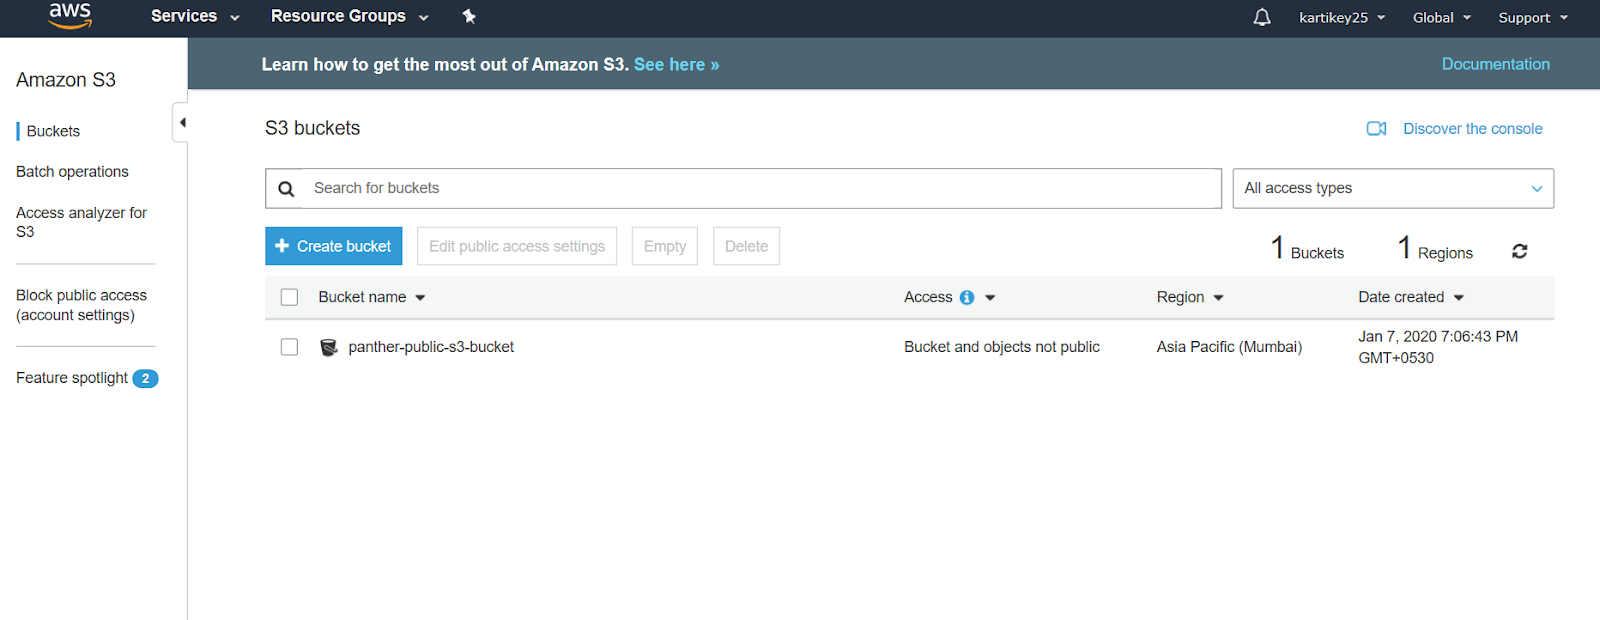Open Block public access account settings
The width and height of the screenshot is (1600, 620).
(81, 305)
